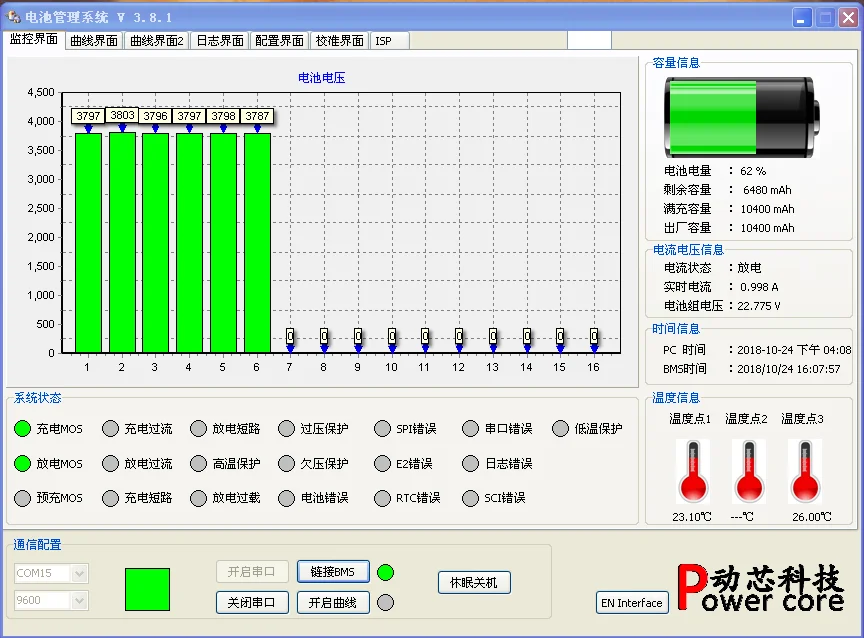Toggle the 过压保护 status indicator
Image resolution: width=864 pixels, height=638 pixels.
[286, 429]
